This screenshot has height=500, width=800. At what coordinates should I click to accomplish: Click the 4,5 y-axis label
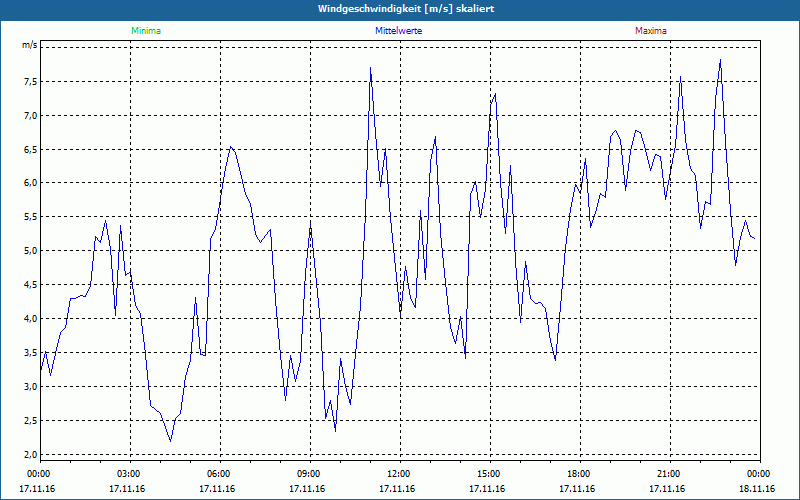(x=30, y=285)
